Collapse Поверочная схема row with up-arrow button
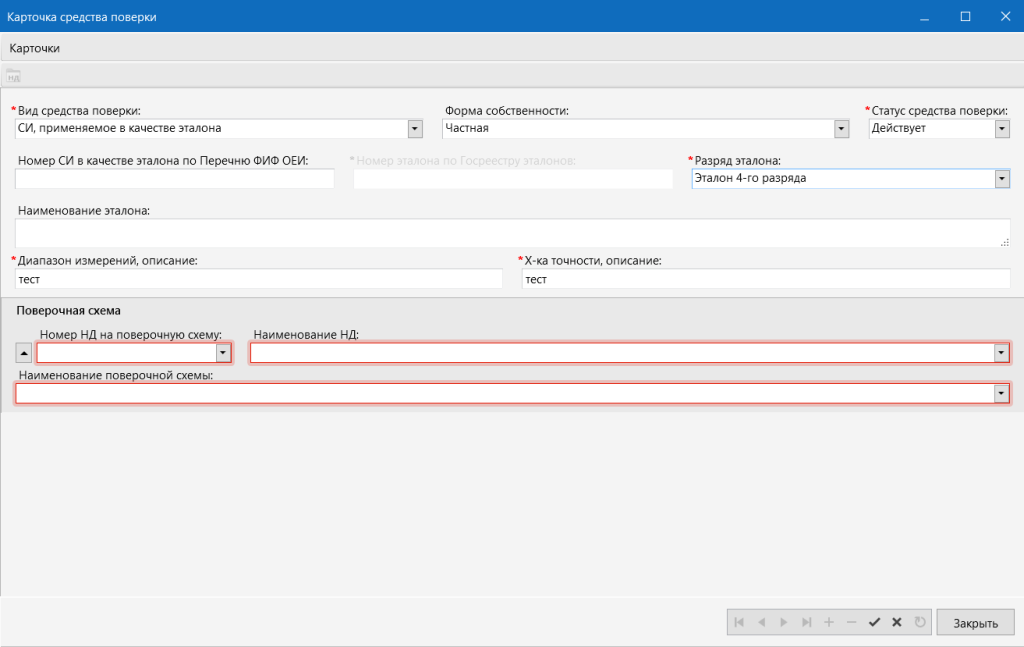Image resolution: width=1024 pixels, height=647 pixels. 24,353
